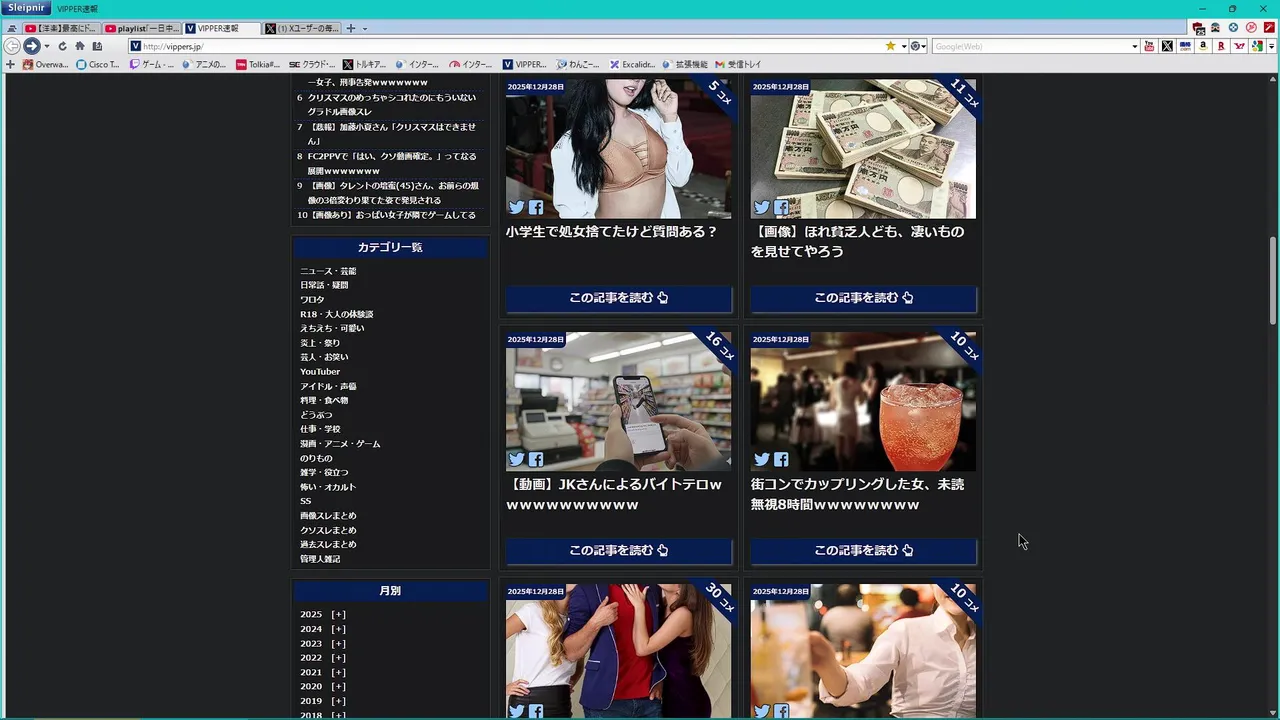
Task: Click the page vertical scrollbar thumb
Action: pos(1272,280)
